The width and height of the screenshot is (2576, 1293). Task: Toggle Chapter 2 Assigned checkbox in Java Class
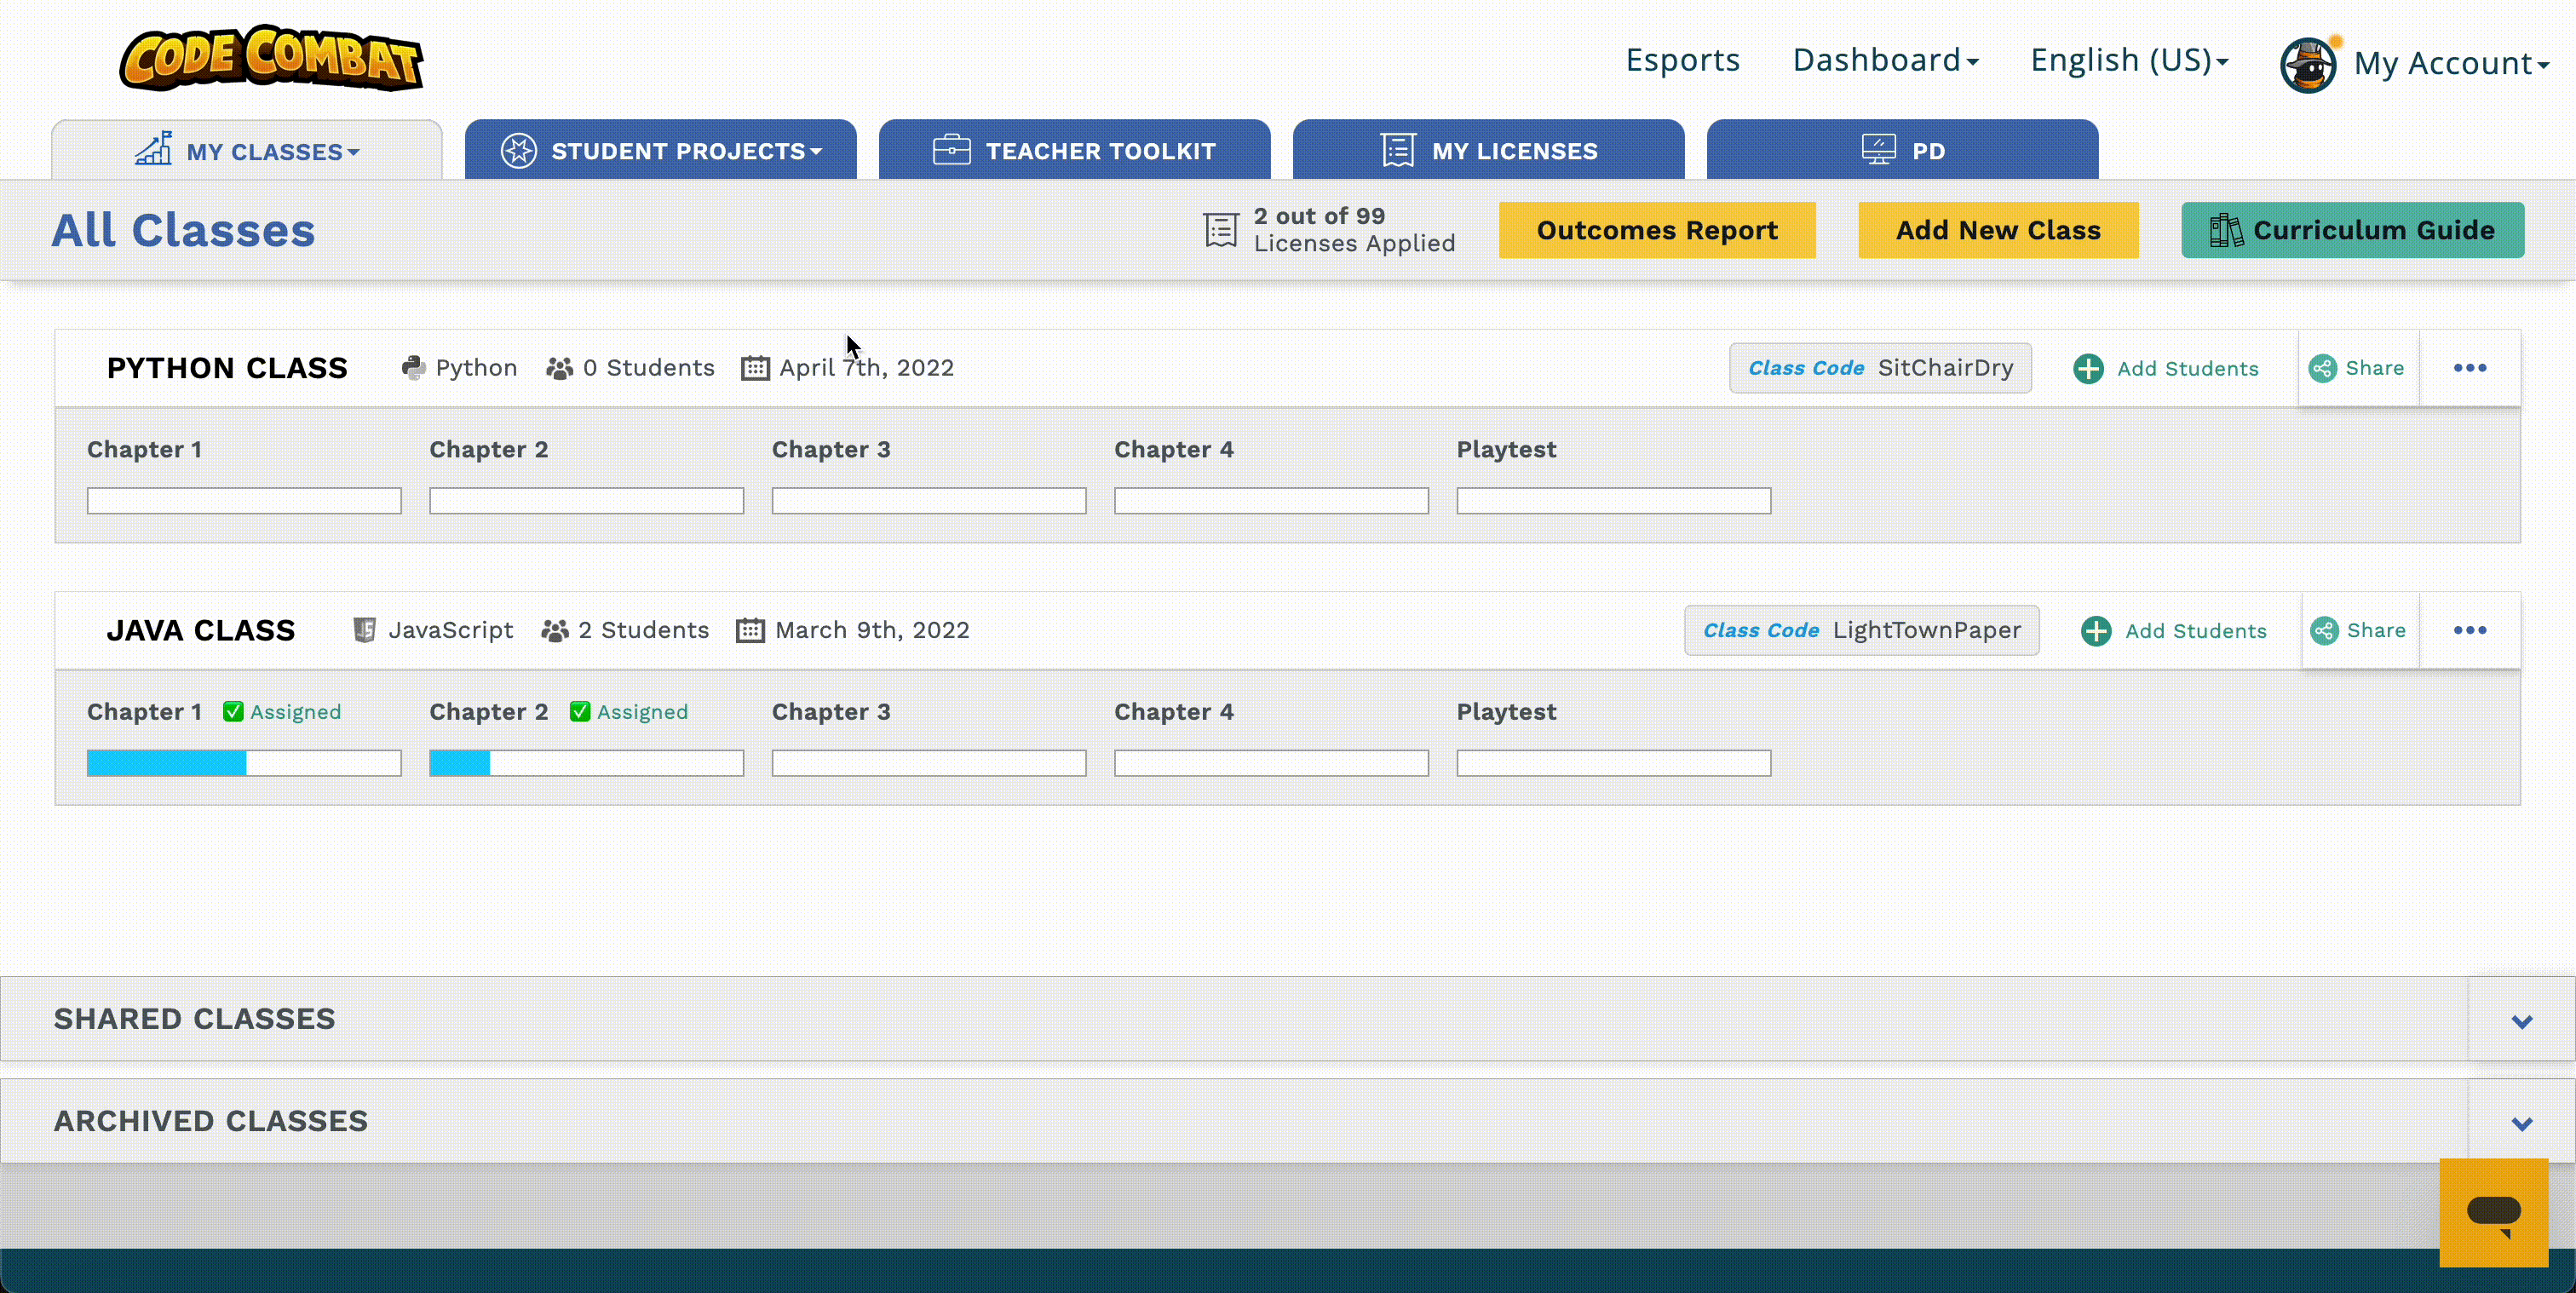pos(580,712)
